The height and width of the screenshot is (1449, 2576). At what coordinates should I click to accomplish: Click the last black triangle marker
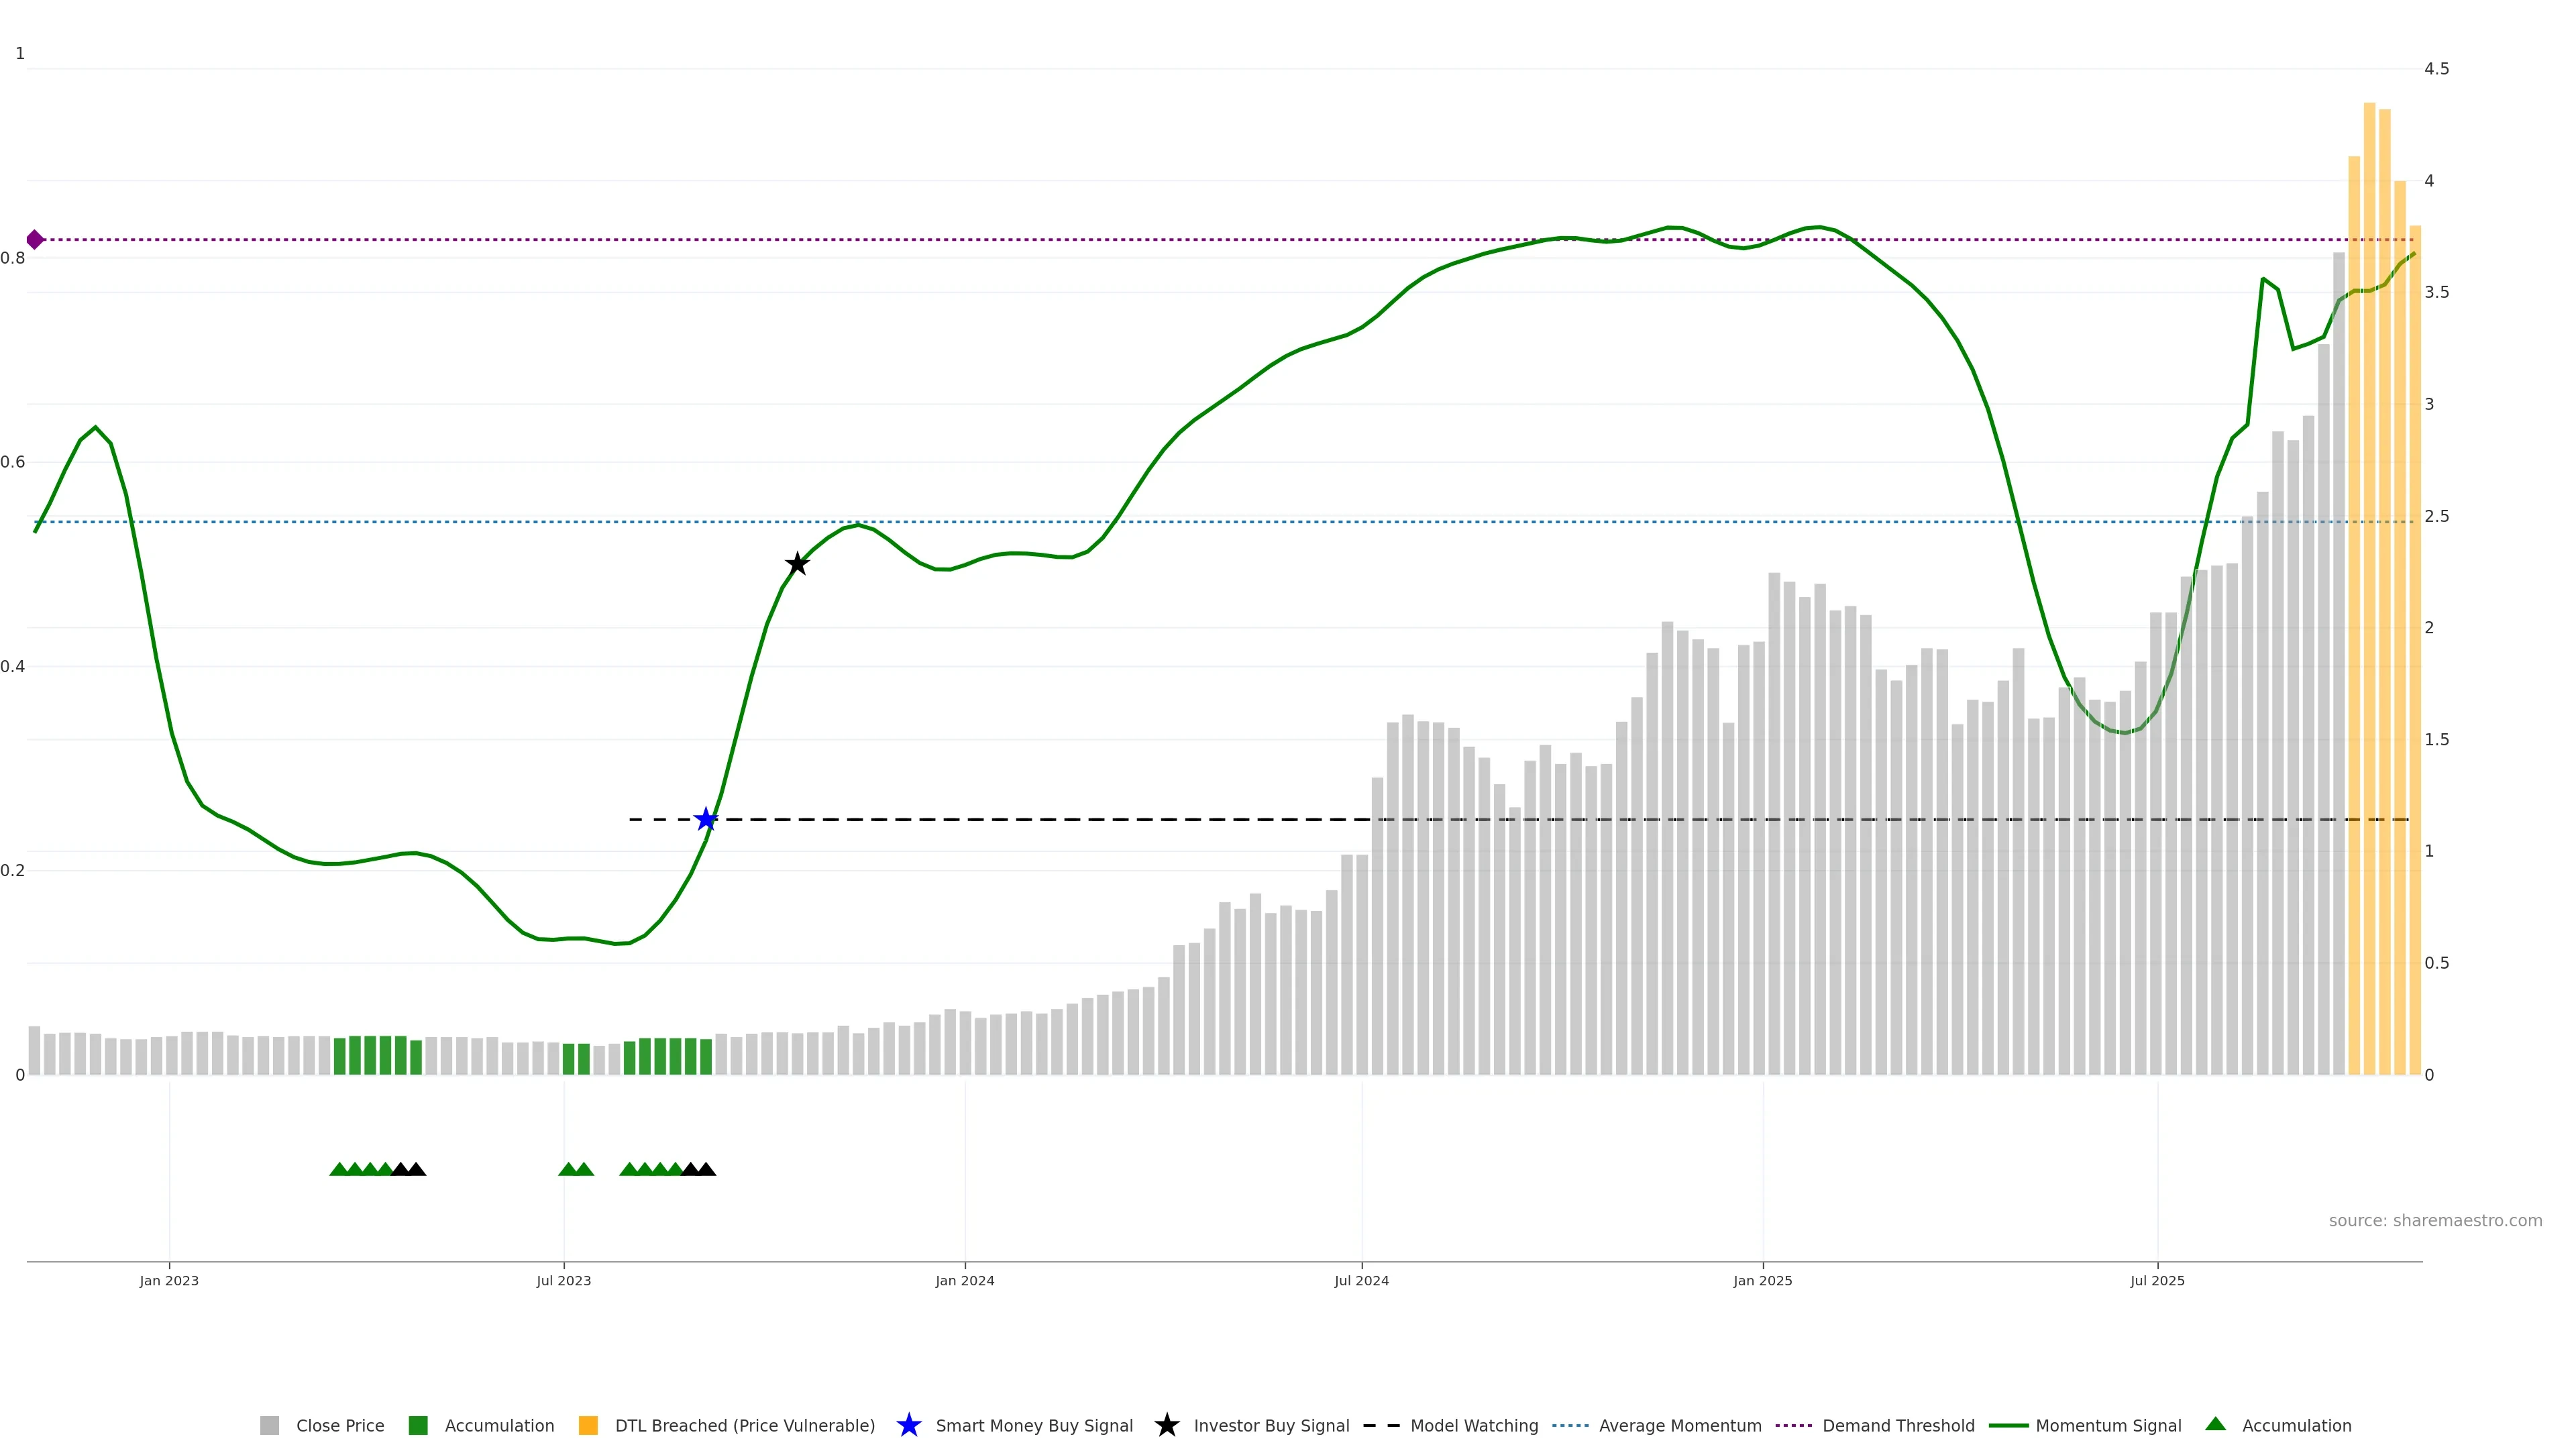pyautogui.click(x=706, y=1169)
